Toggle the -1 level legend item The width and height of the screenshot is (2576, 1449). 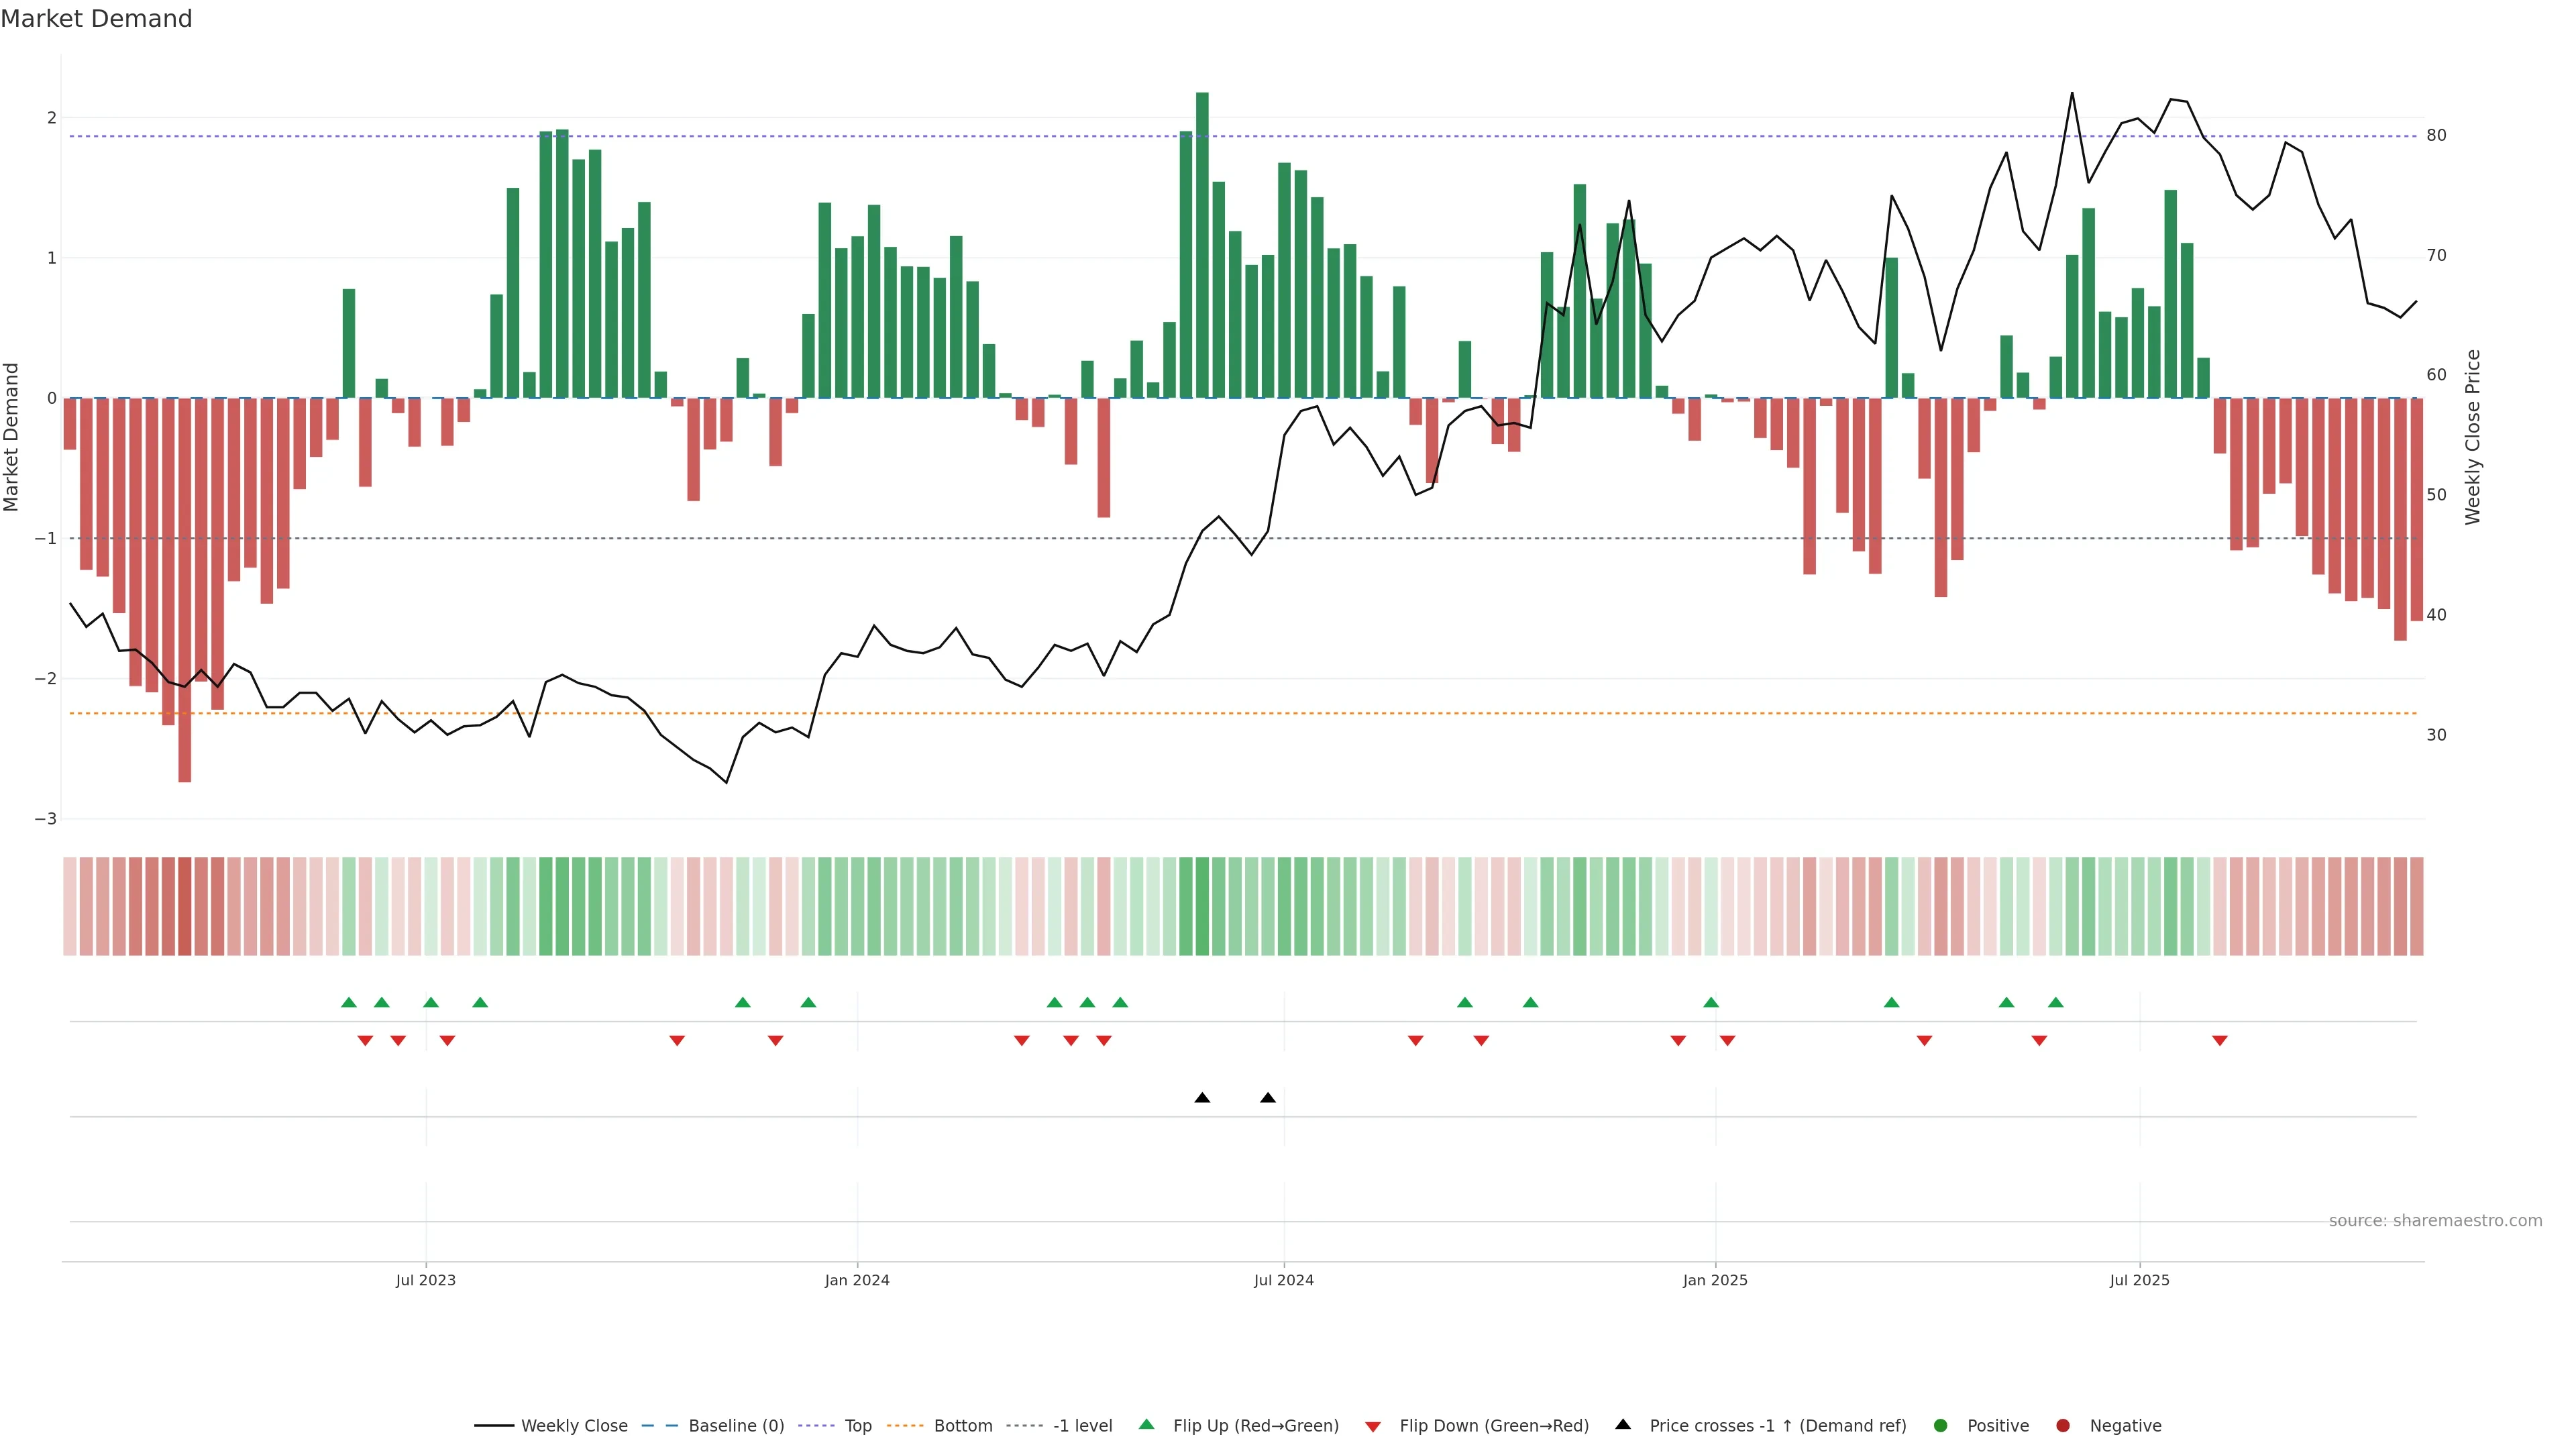click(1082, 1426)
